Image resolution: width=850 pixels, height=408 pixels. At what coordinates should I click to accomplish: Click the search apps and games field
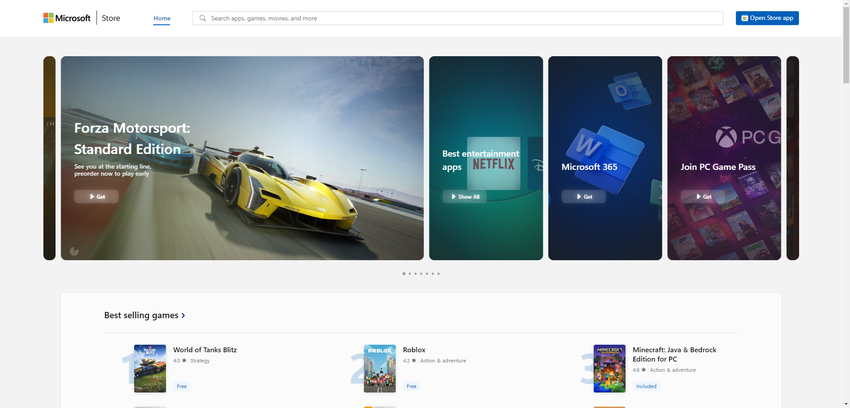point(460,18)
